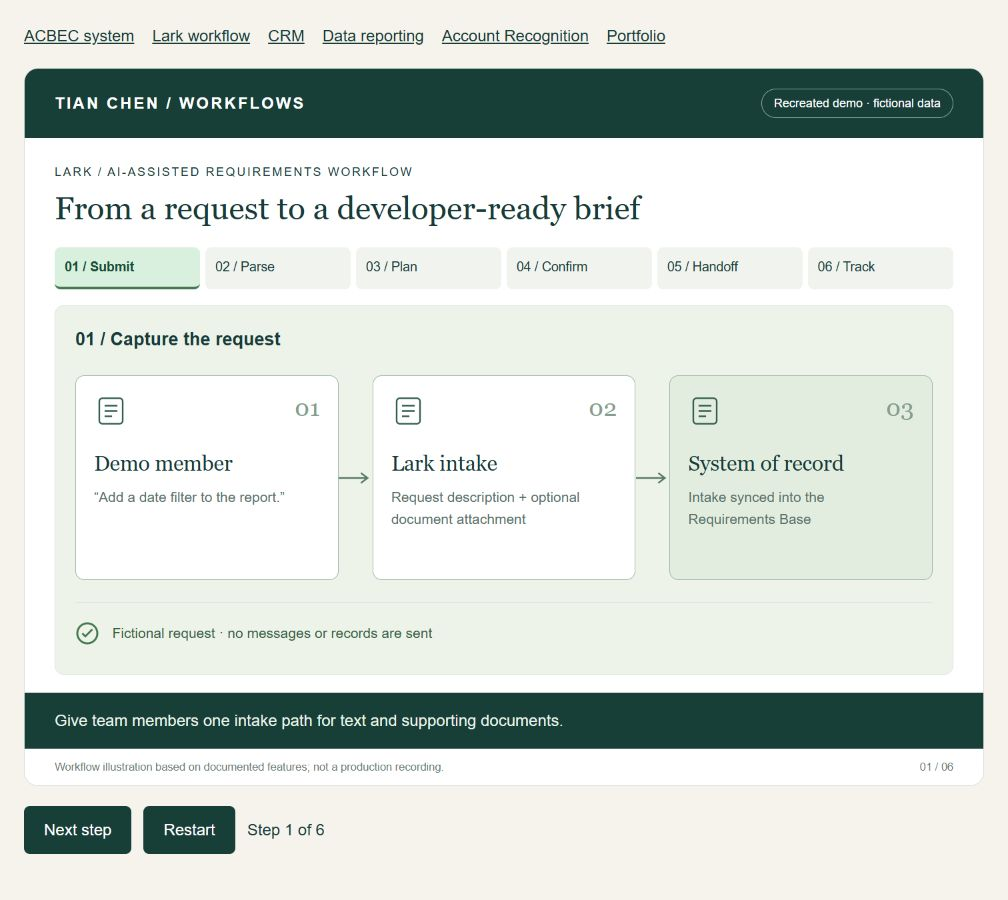Click the number 01 on Demo member card

click(307, 410)
